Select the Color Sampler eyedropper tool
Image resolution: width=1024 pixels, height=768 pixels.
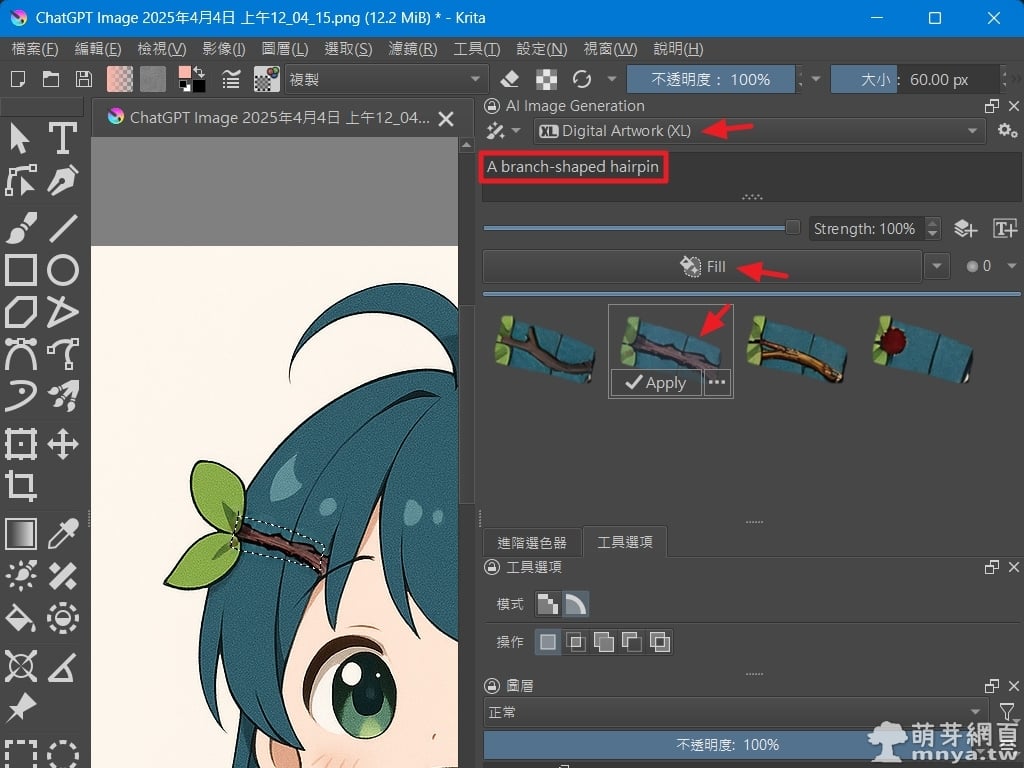click(63, 533)
